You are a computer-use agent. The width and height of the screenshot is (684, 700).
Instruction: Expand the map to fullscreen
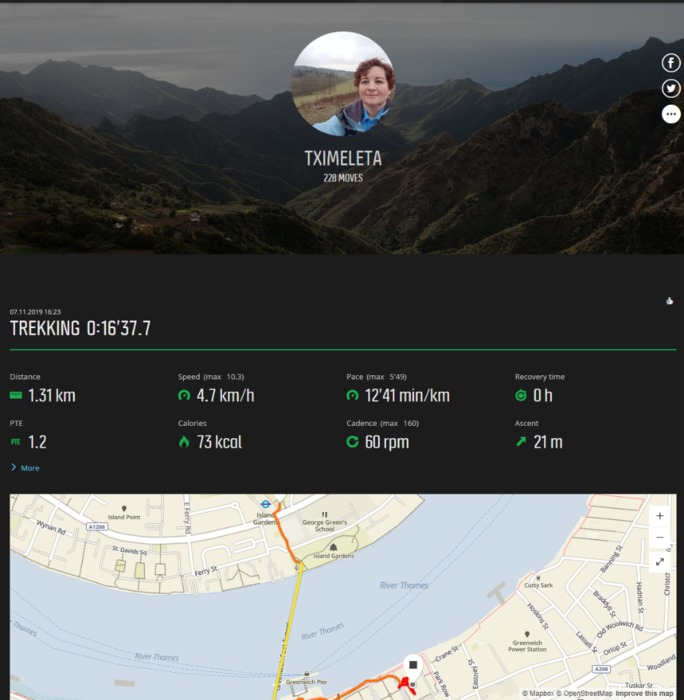point(659,562)
